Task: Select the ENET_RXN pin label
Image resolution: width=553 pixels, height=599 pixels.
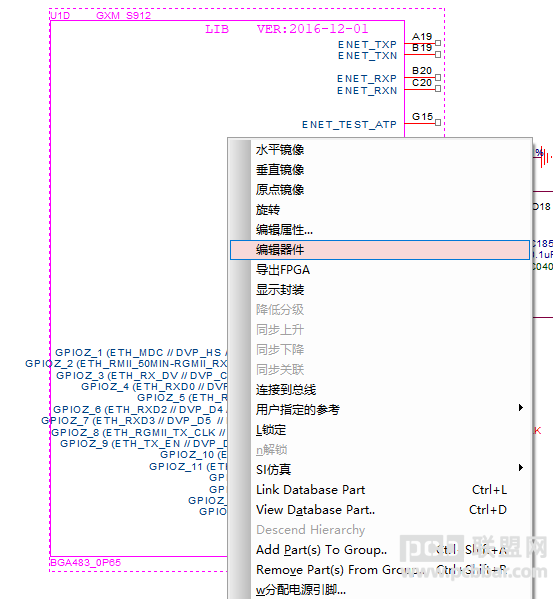Action: click(x=367, y=91)
